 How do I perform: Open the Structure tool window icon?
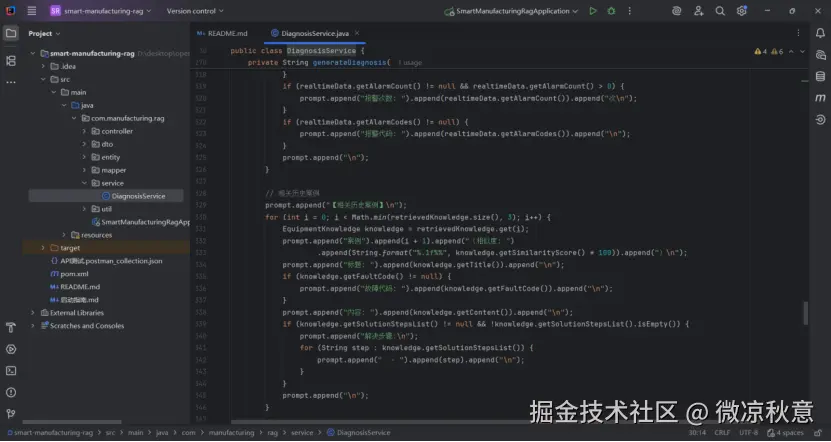coord(11,60)
